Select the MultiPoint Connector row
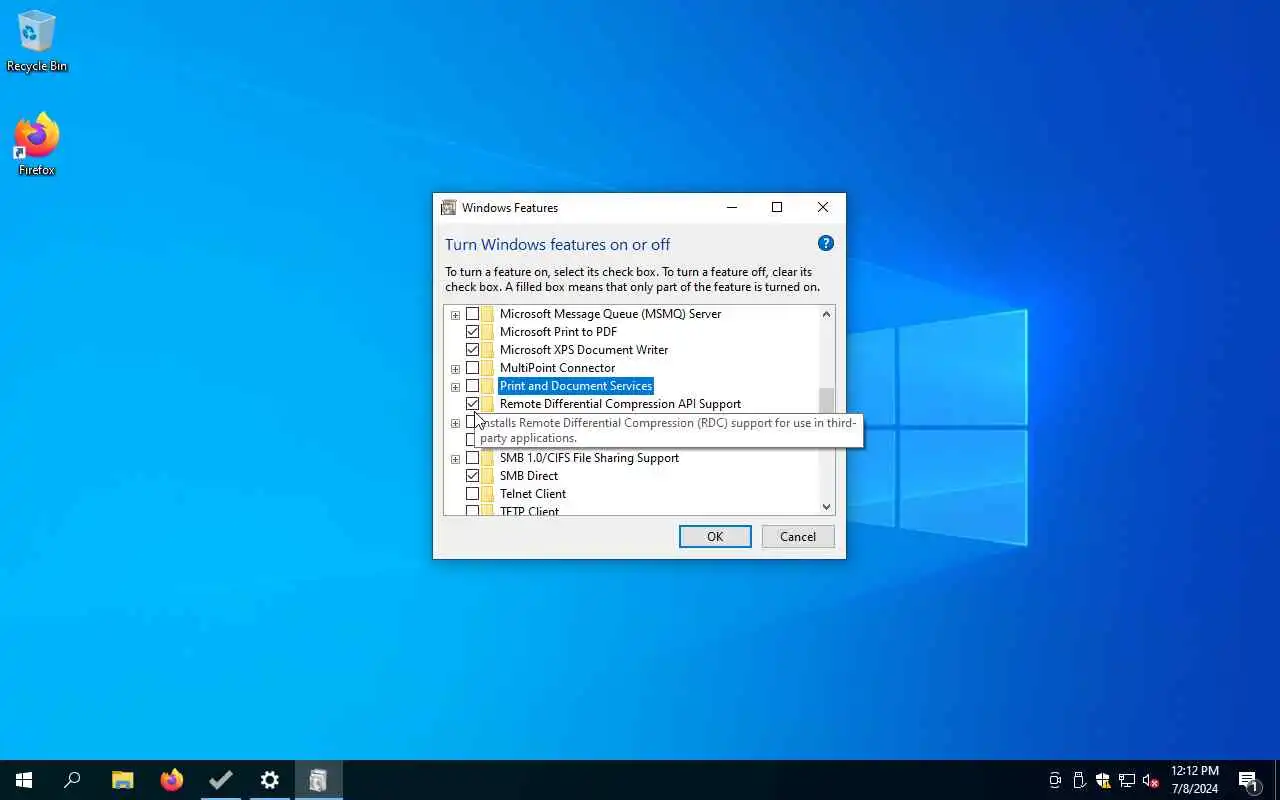The width and height of the screenshot is (1280, 800). tap(557, 368)
